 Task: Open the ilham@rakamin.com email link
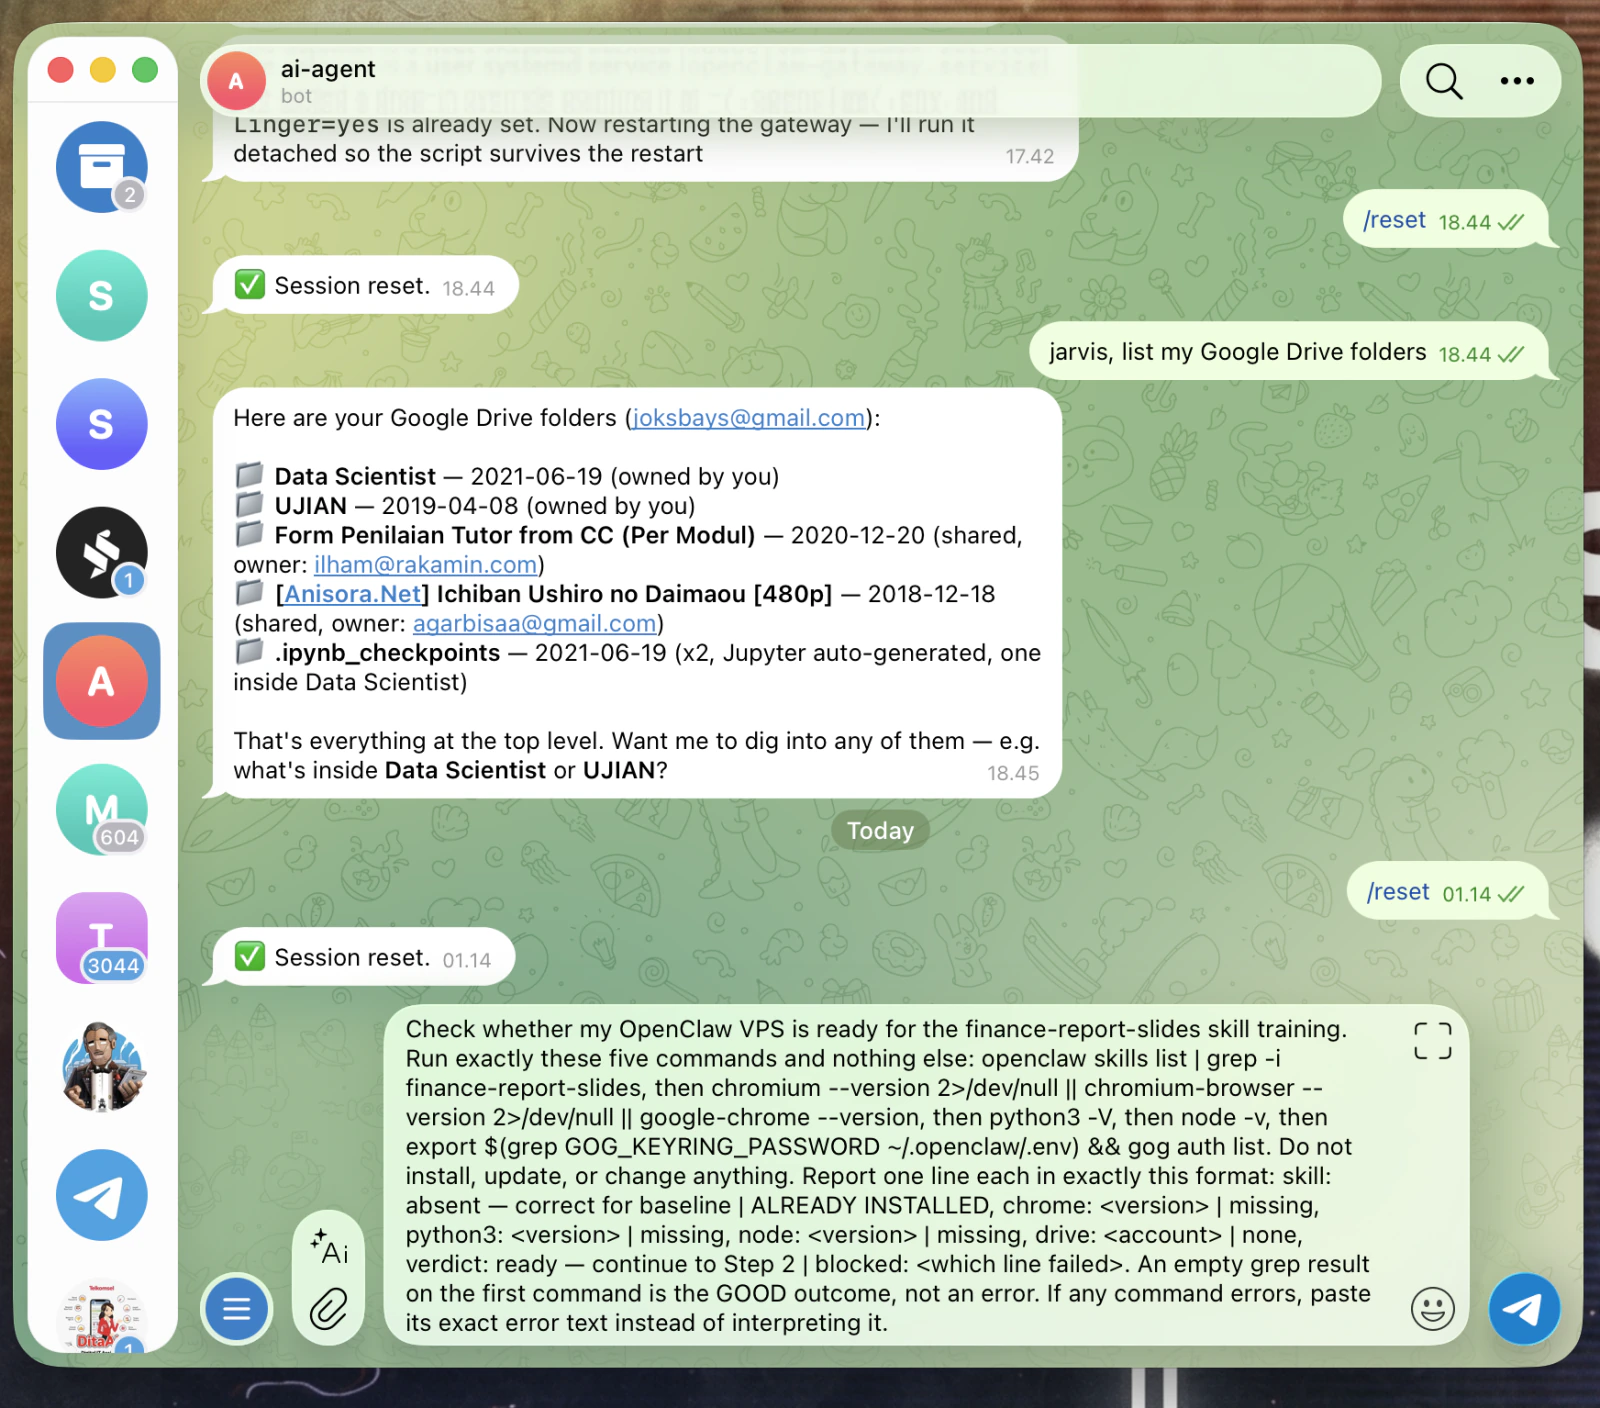point(426,565)
